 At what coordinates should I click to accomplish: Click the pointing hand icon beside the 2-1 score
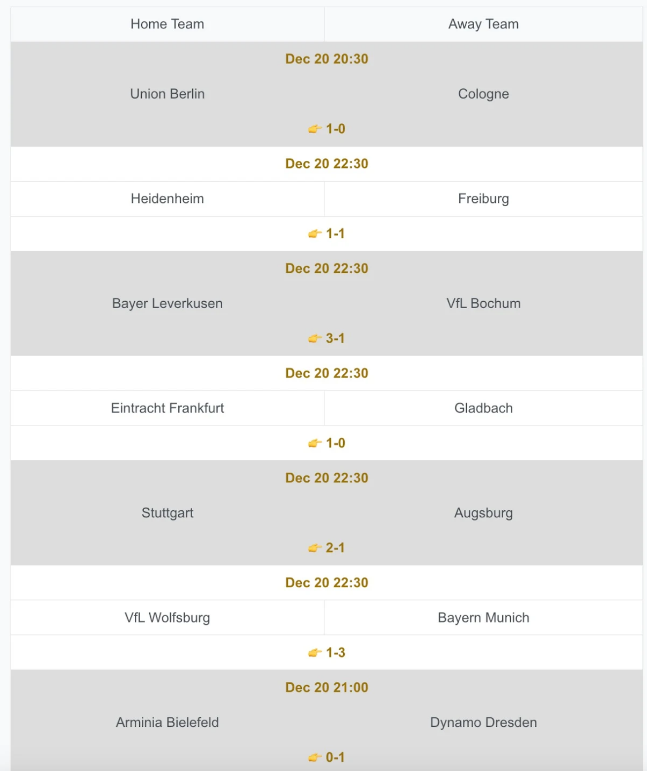[x=315, y=548]
